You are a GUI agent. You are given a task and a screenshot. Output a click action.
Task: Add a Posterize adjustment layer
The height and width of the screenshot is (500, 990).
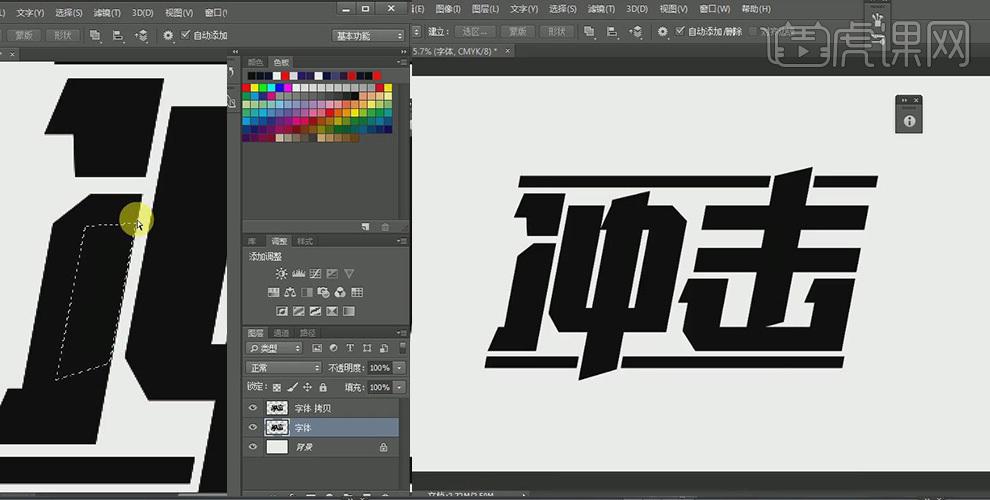pos(299,311)
